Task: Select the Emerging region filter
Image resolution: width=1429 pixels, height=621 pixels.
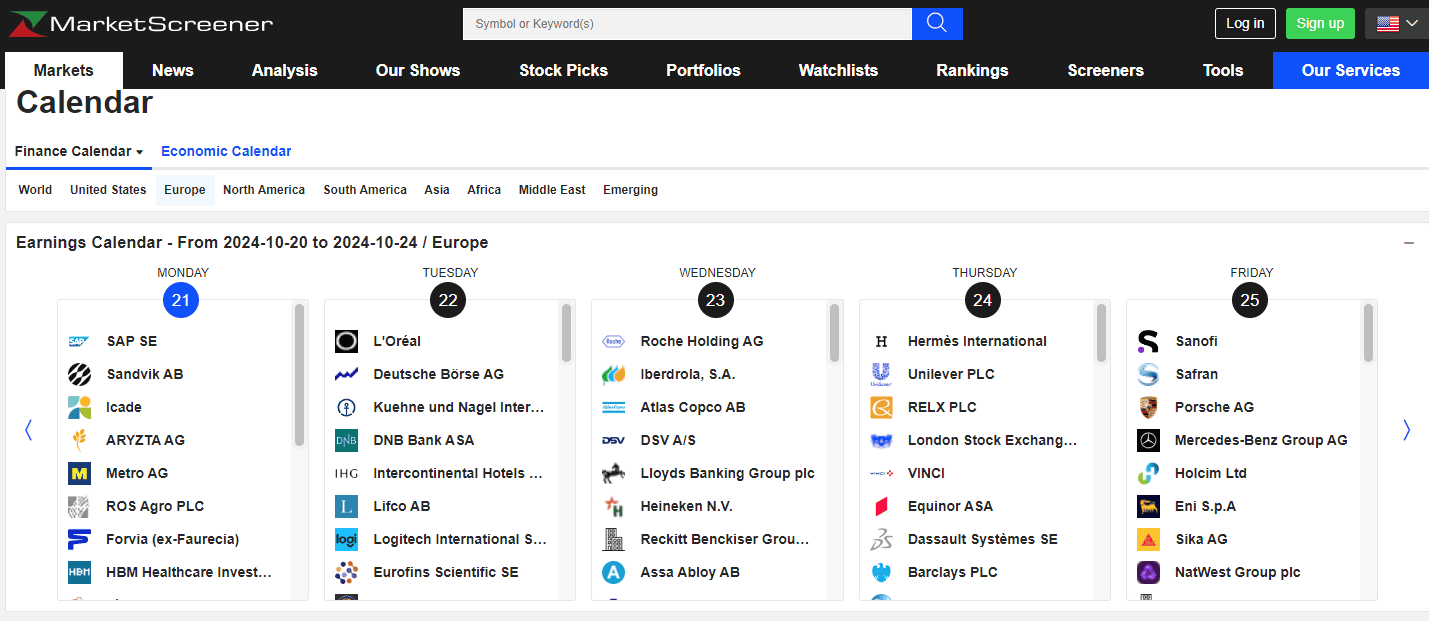Action: [630, 190]
